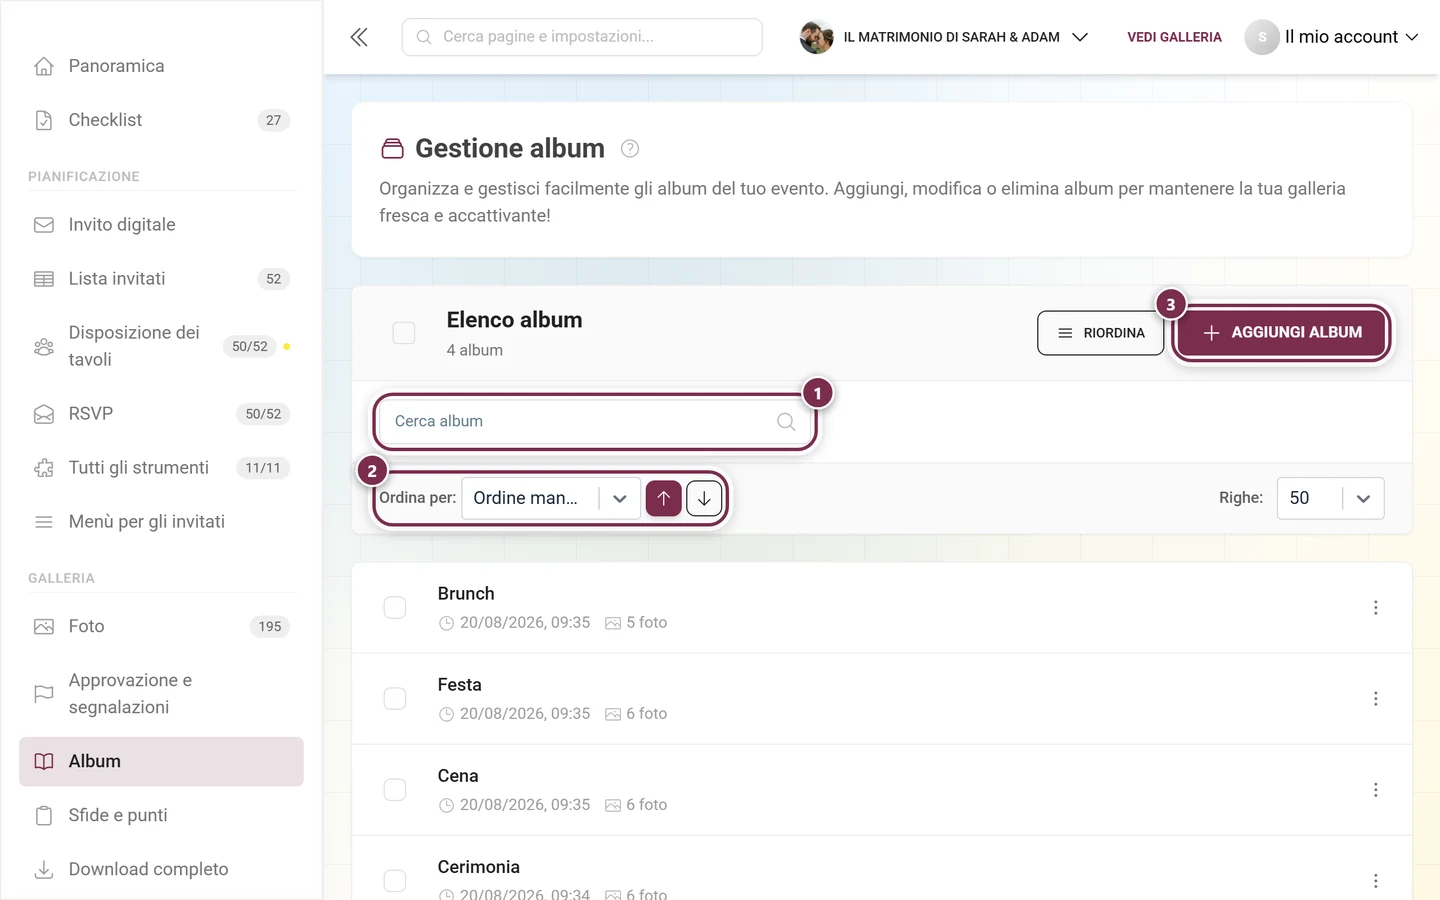This screenshot has width=1440, height=900.
Task: Click the Cerca album search field
Action: 595,422
